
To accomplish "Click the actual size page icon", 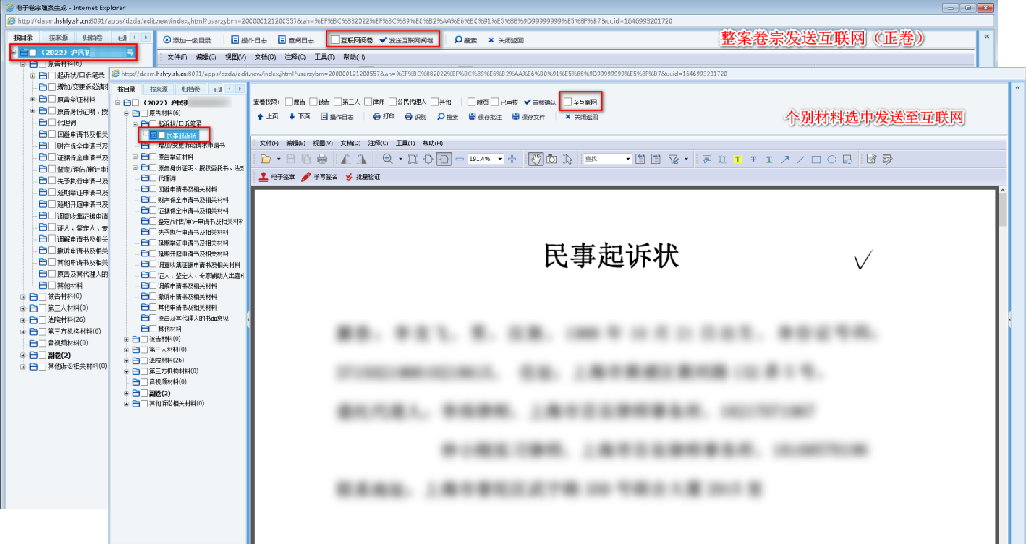I will click(x=412, y=159).
